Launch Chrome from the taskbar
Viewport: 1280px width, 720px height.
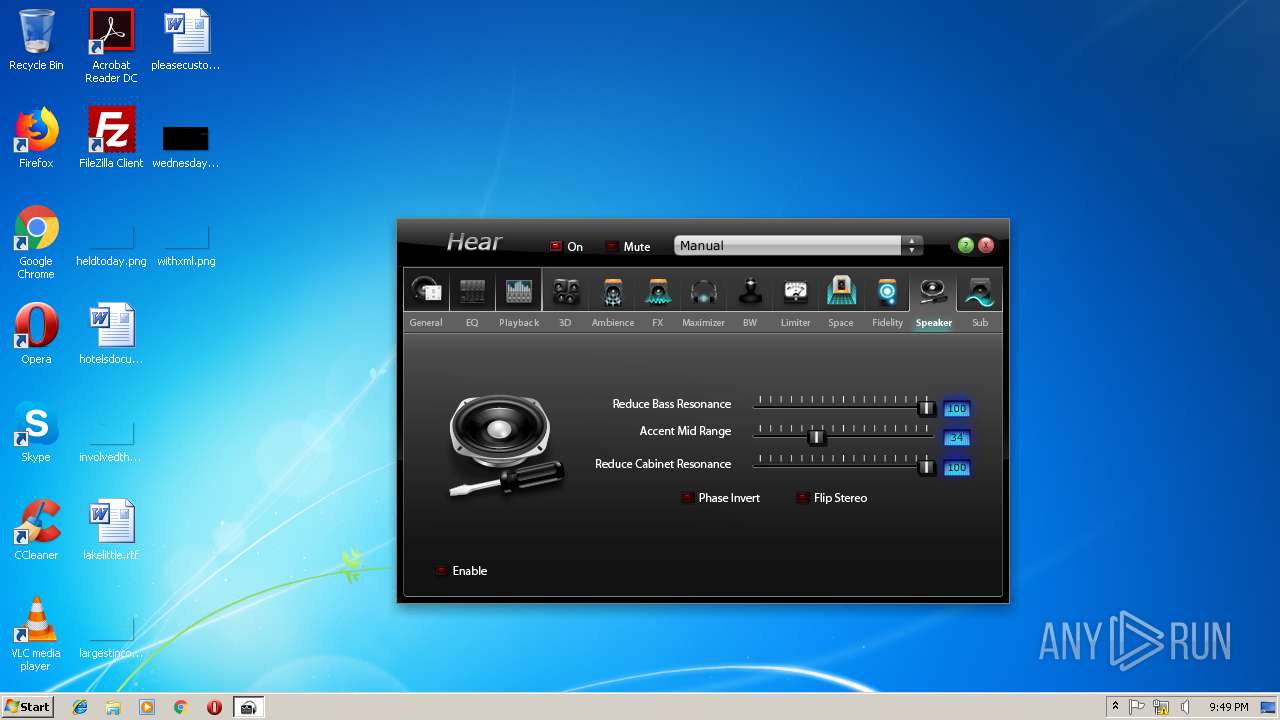click(x=180, y=707)
